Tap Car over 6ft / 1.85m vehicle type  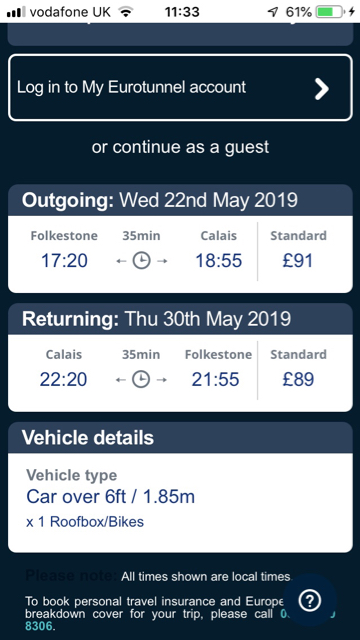point(111,497)
